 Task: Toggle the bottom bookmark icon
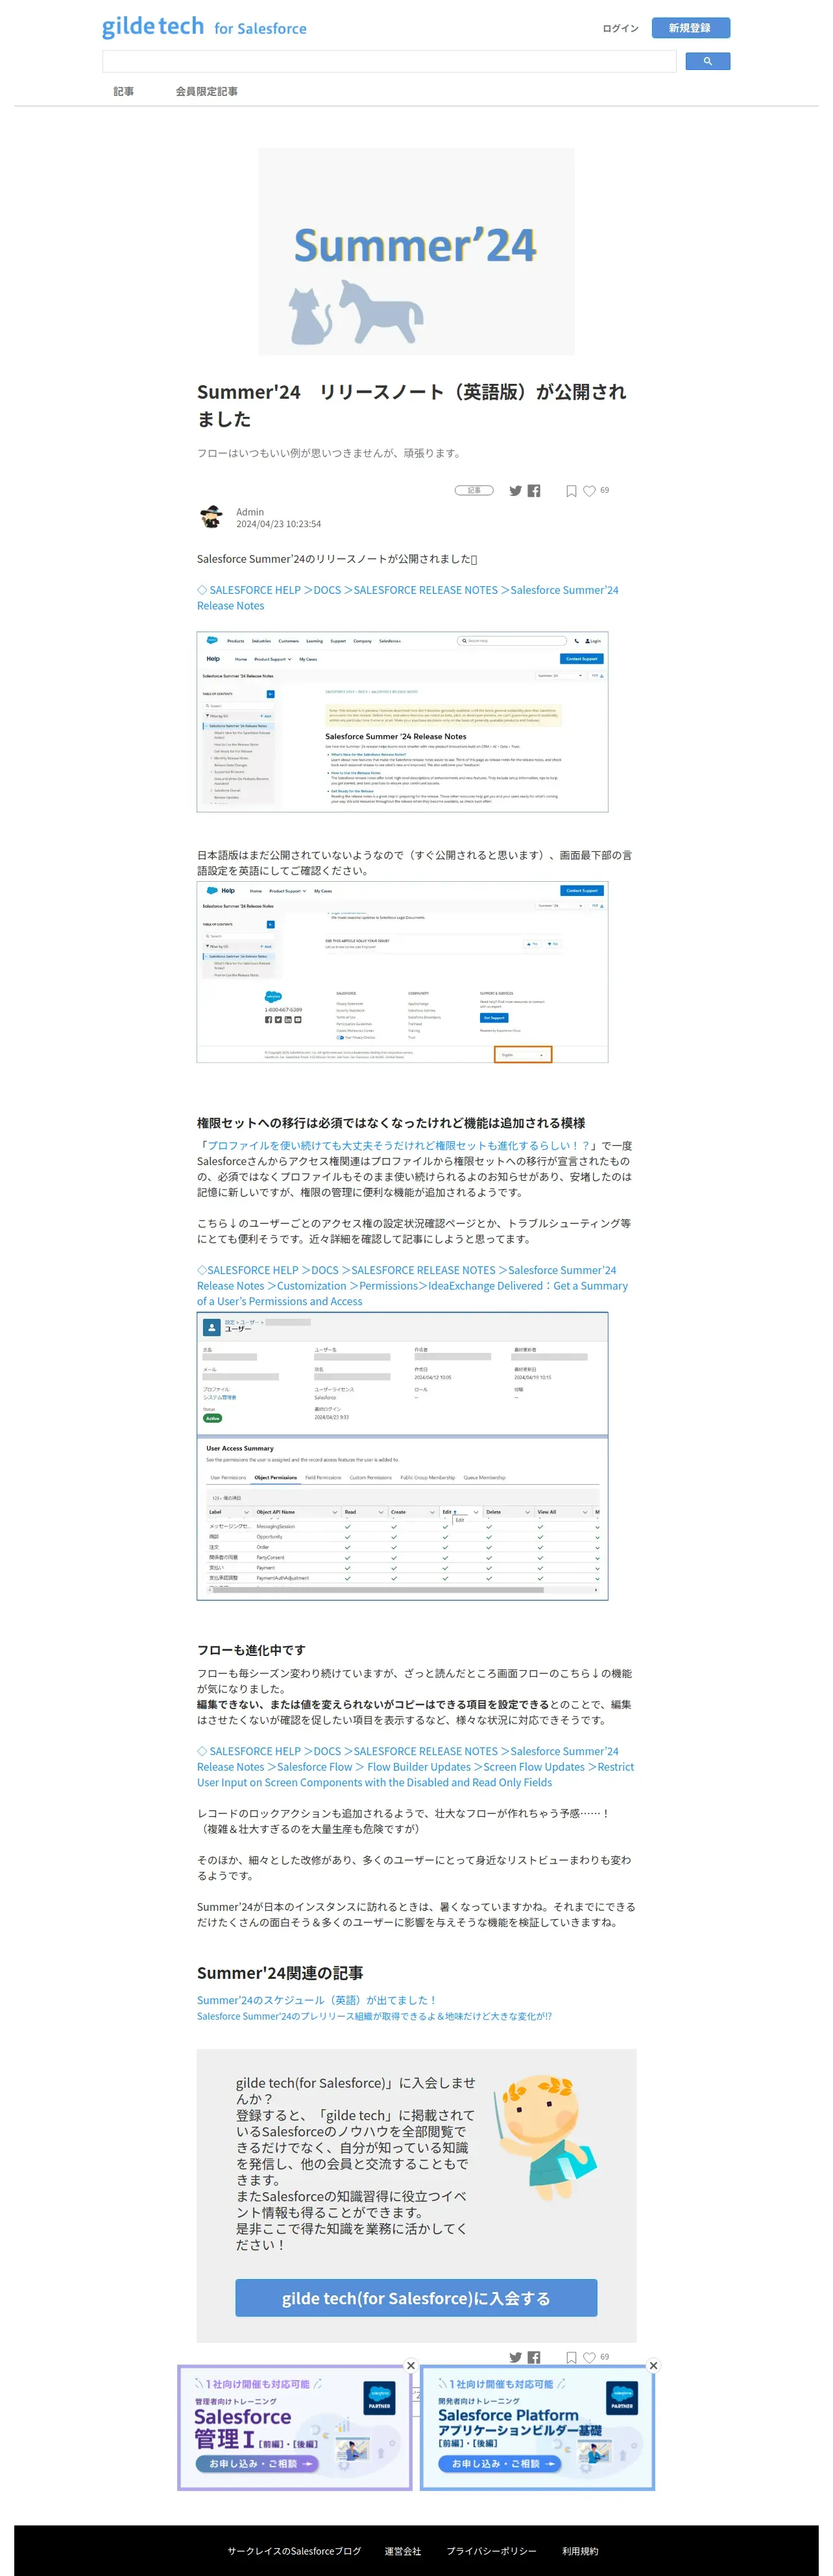(571, 2357)
